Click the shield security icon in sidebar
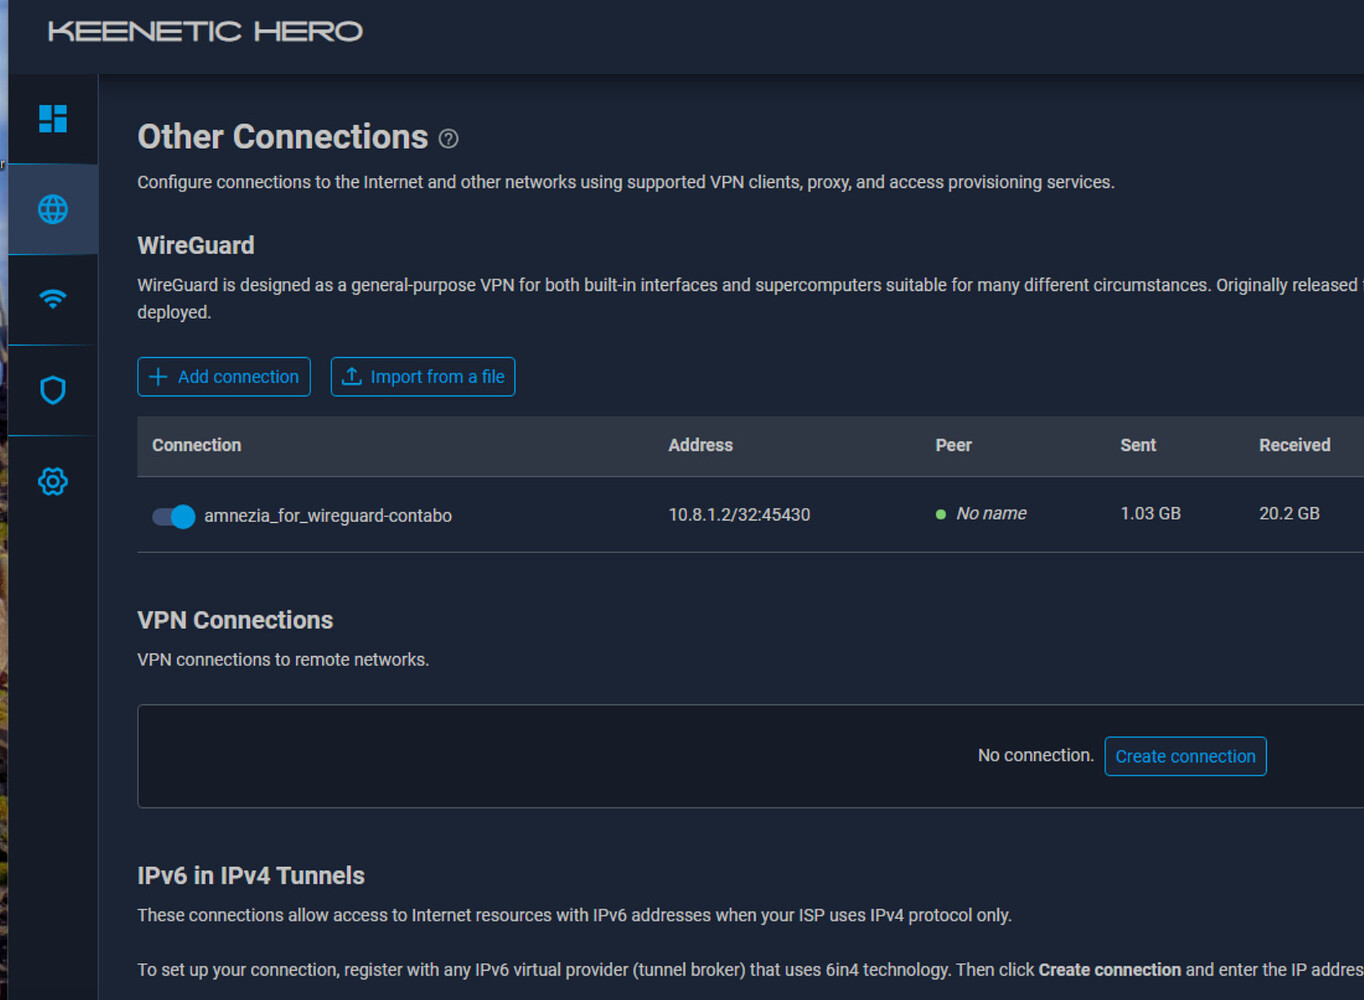 (53, 390)
